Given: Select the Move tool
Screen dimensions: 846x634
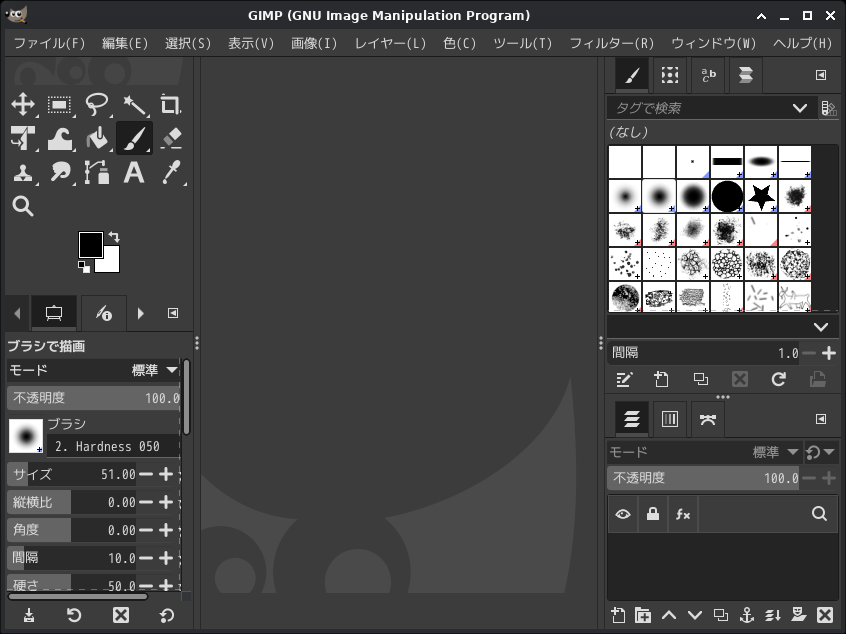Looking at the screenshot, I should click(x=23, y=105).
